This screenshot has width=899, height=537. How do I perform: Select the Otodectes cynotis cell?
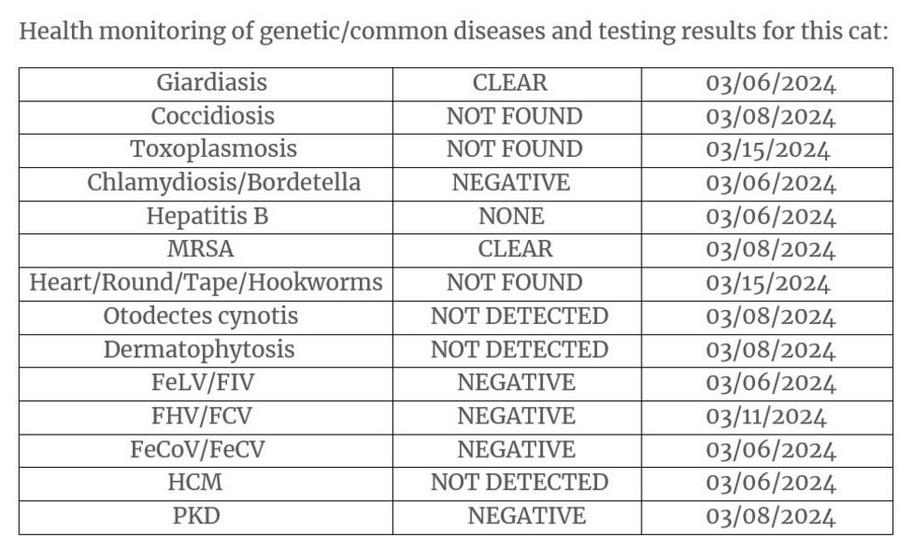[x=201, y=316]
